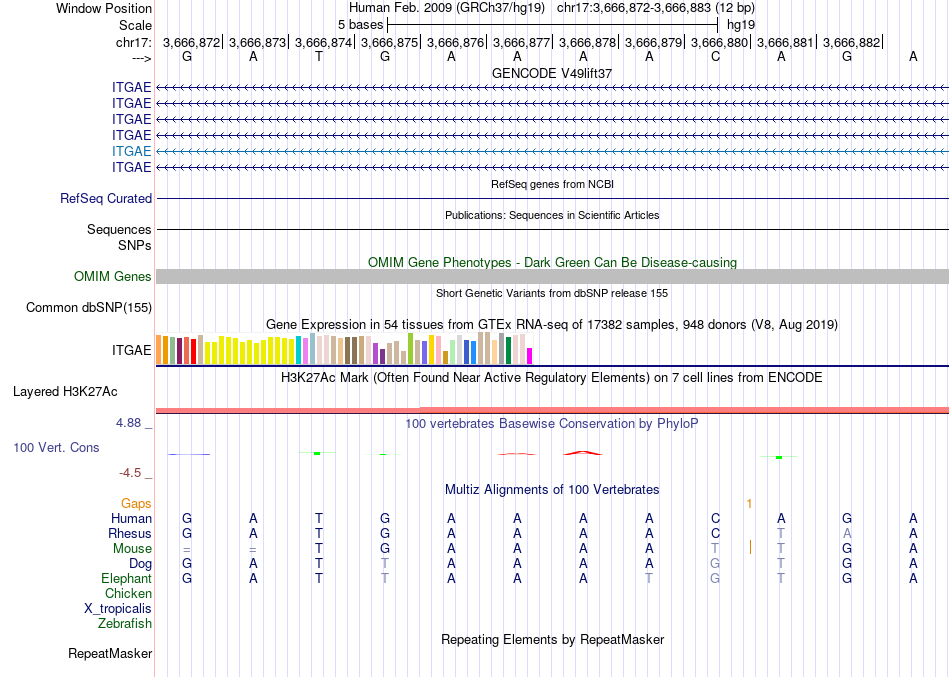Open the GENCODE V49lift37 track title
This screenshot has width=950, height=677.
pos(552,73)
